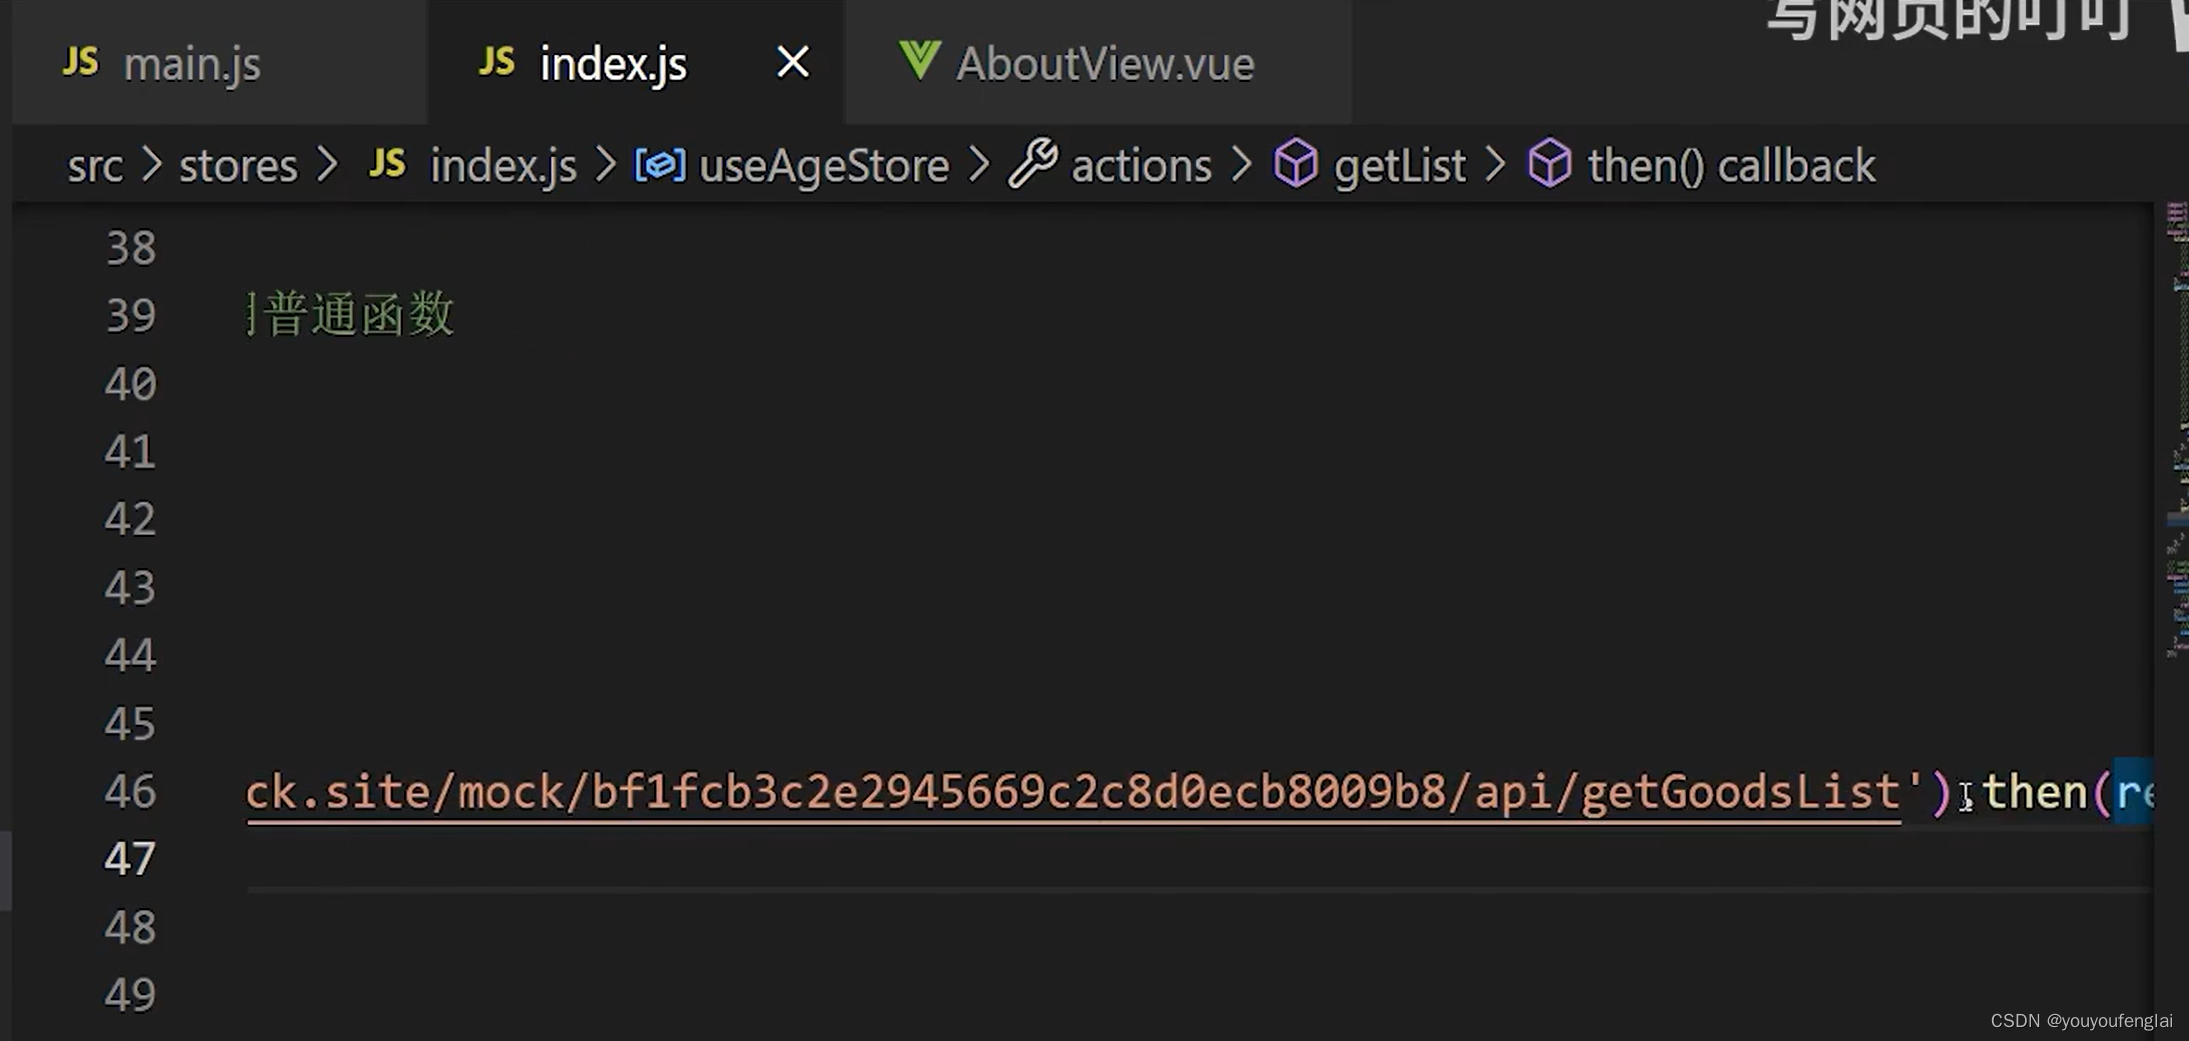This screenshot has width=2189, height=1041.
Task: Click the Vue logo on AboutView.vue tab
Action: (x=919, y=61)
